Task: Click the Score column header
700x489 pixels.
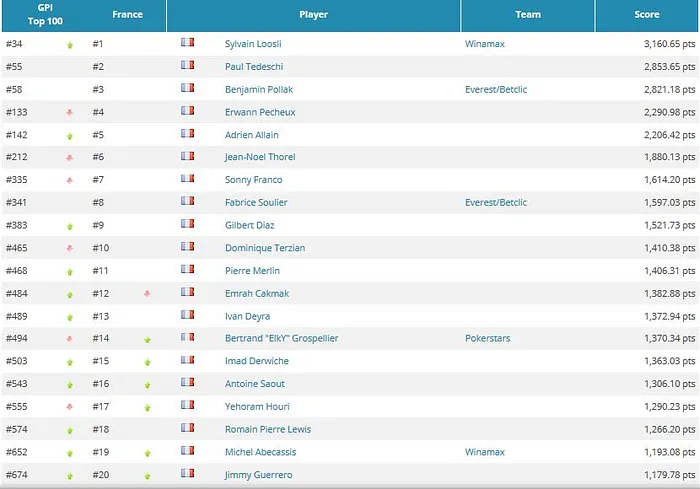Action: tap(646, 15)
